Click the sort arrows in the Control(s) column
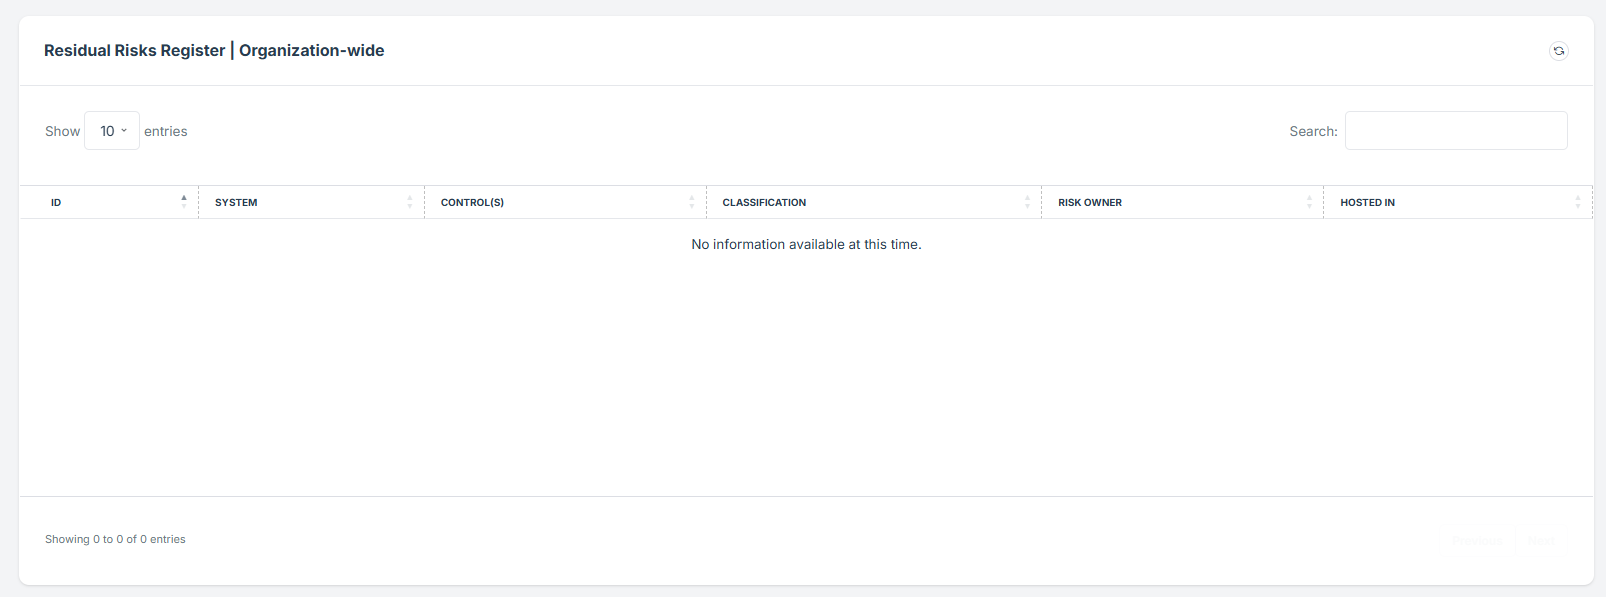The width and height of the screenshot is (1606, 597). point(691,202)
